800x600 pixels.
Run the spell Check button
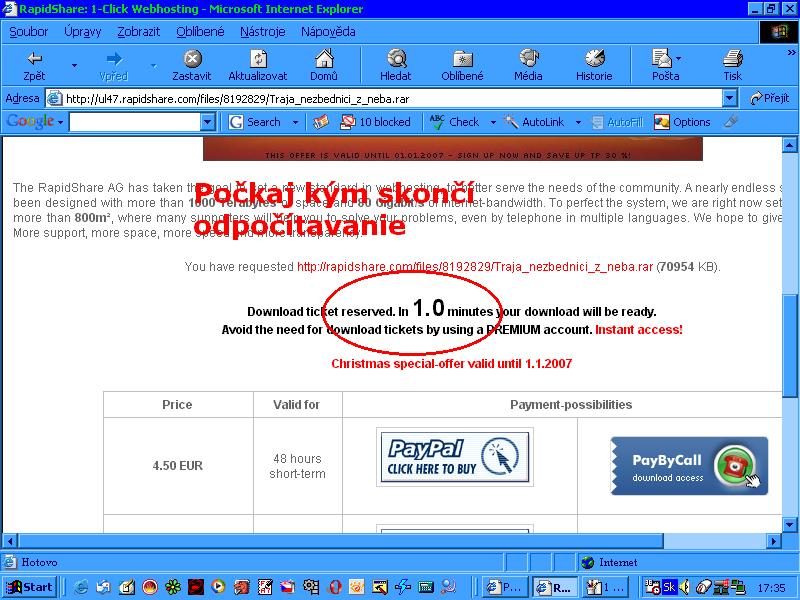tap(454, 122)
